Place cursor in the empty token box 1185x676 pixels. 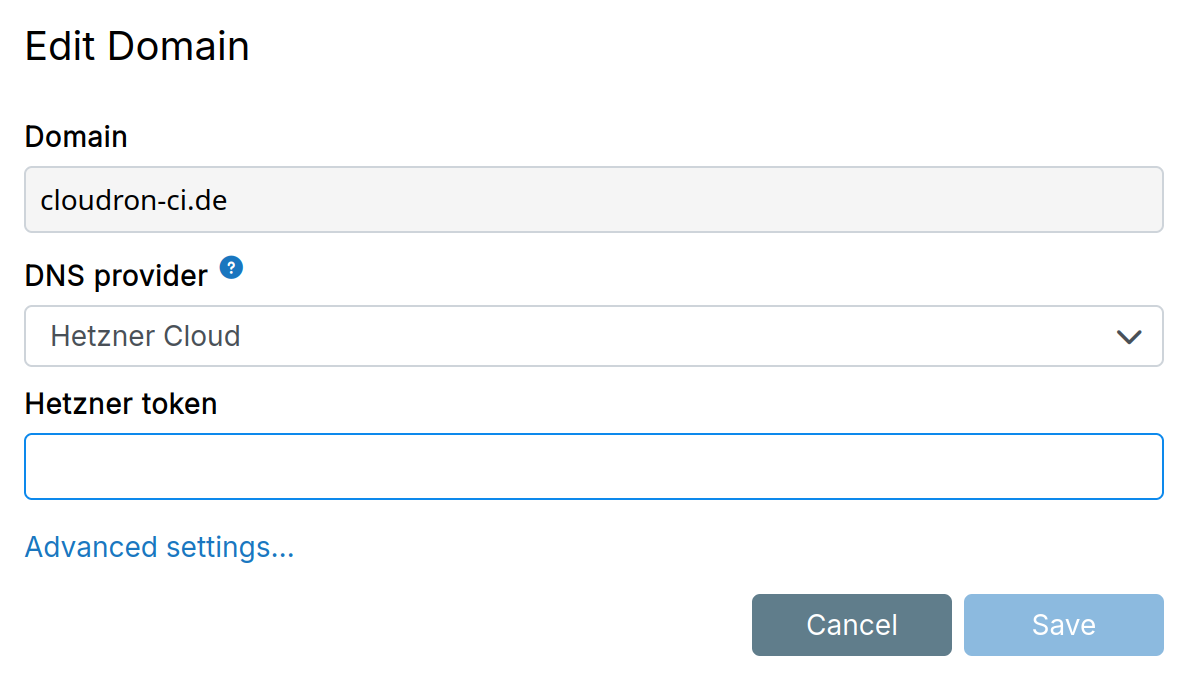[x=593, y=466]
